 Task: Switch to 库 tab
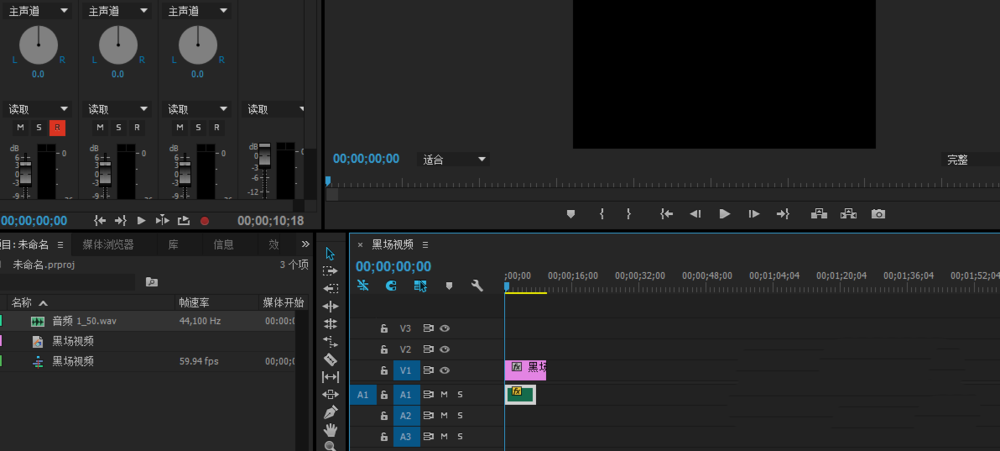tap(173, 244)
